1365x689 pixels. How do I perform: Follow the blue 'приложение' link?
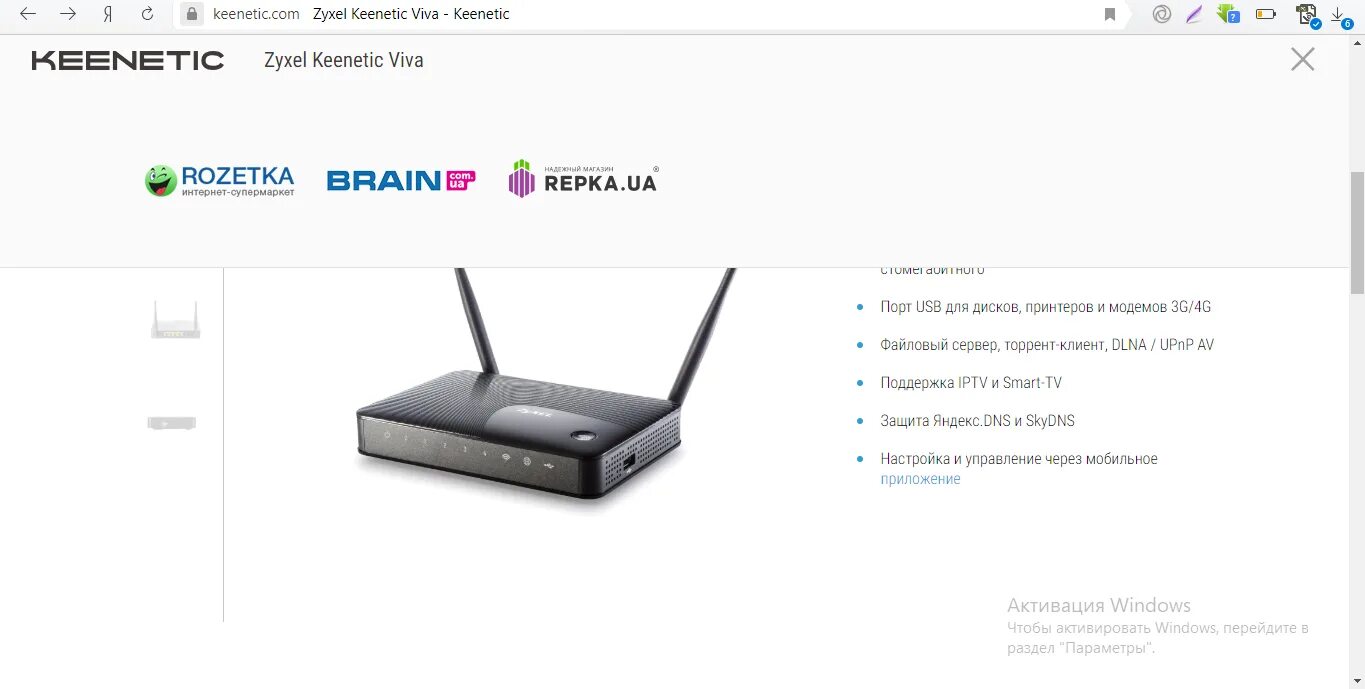pyautogui.click(x=920, y=479)
